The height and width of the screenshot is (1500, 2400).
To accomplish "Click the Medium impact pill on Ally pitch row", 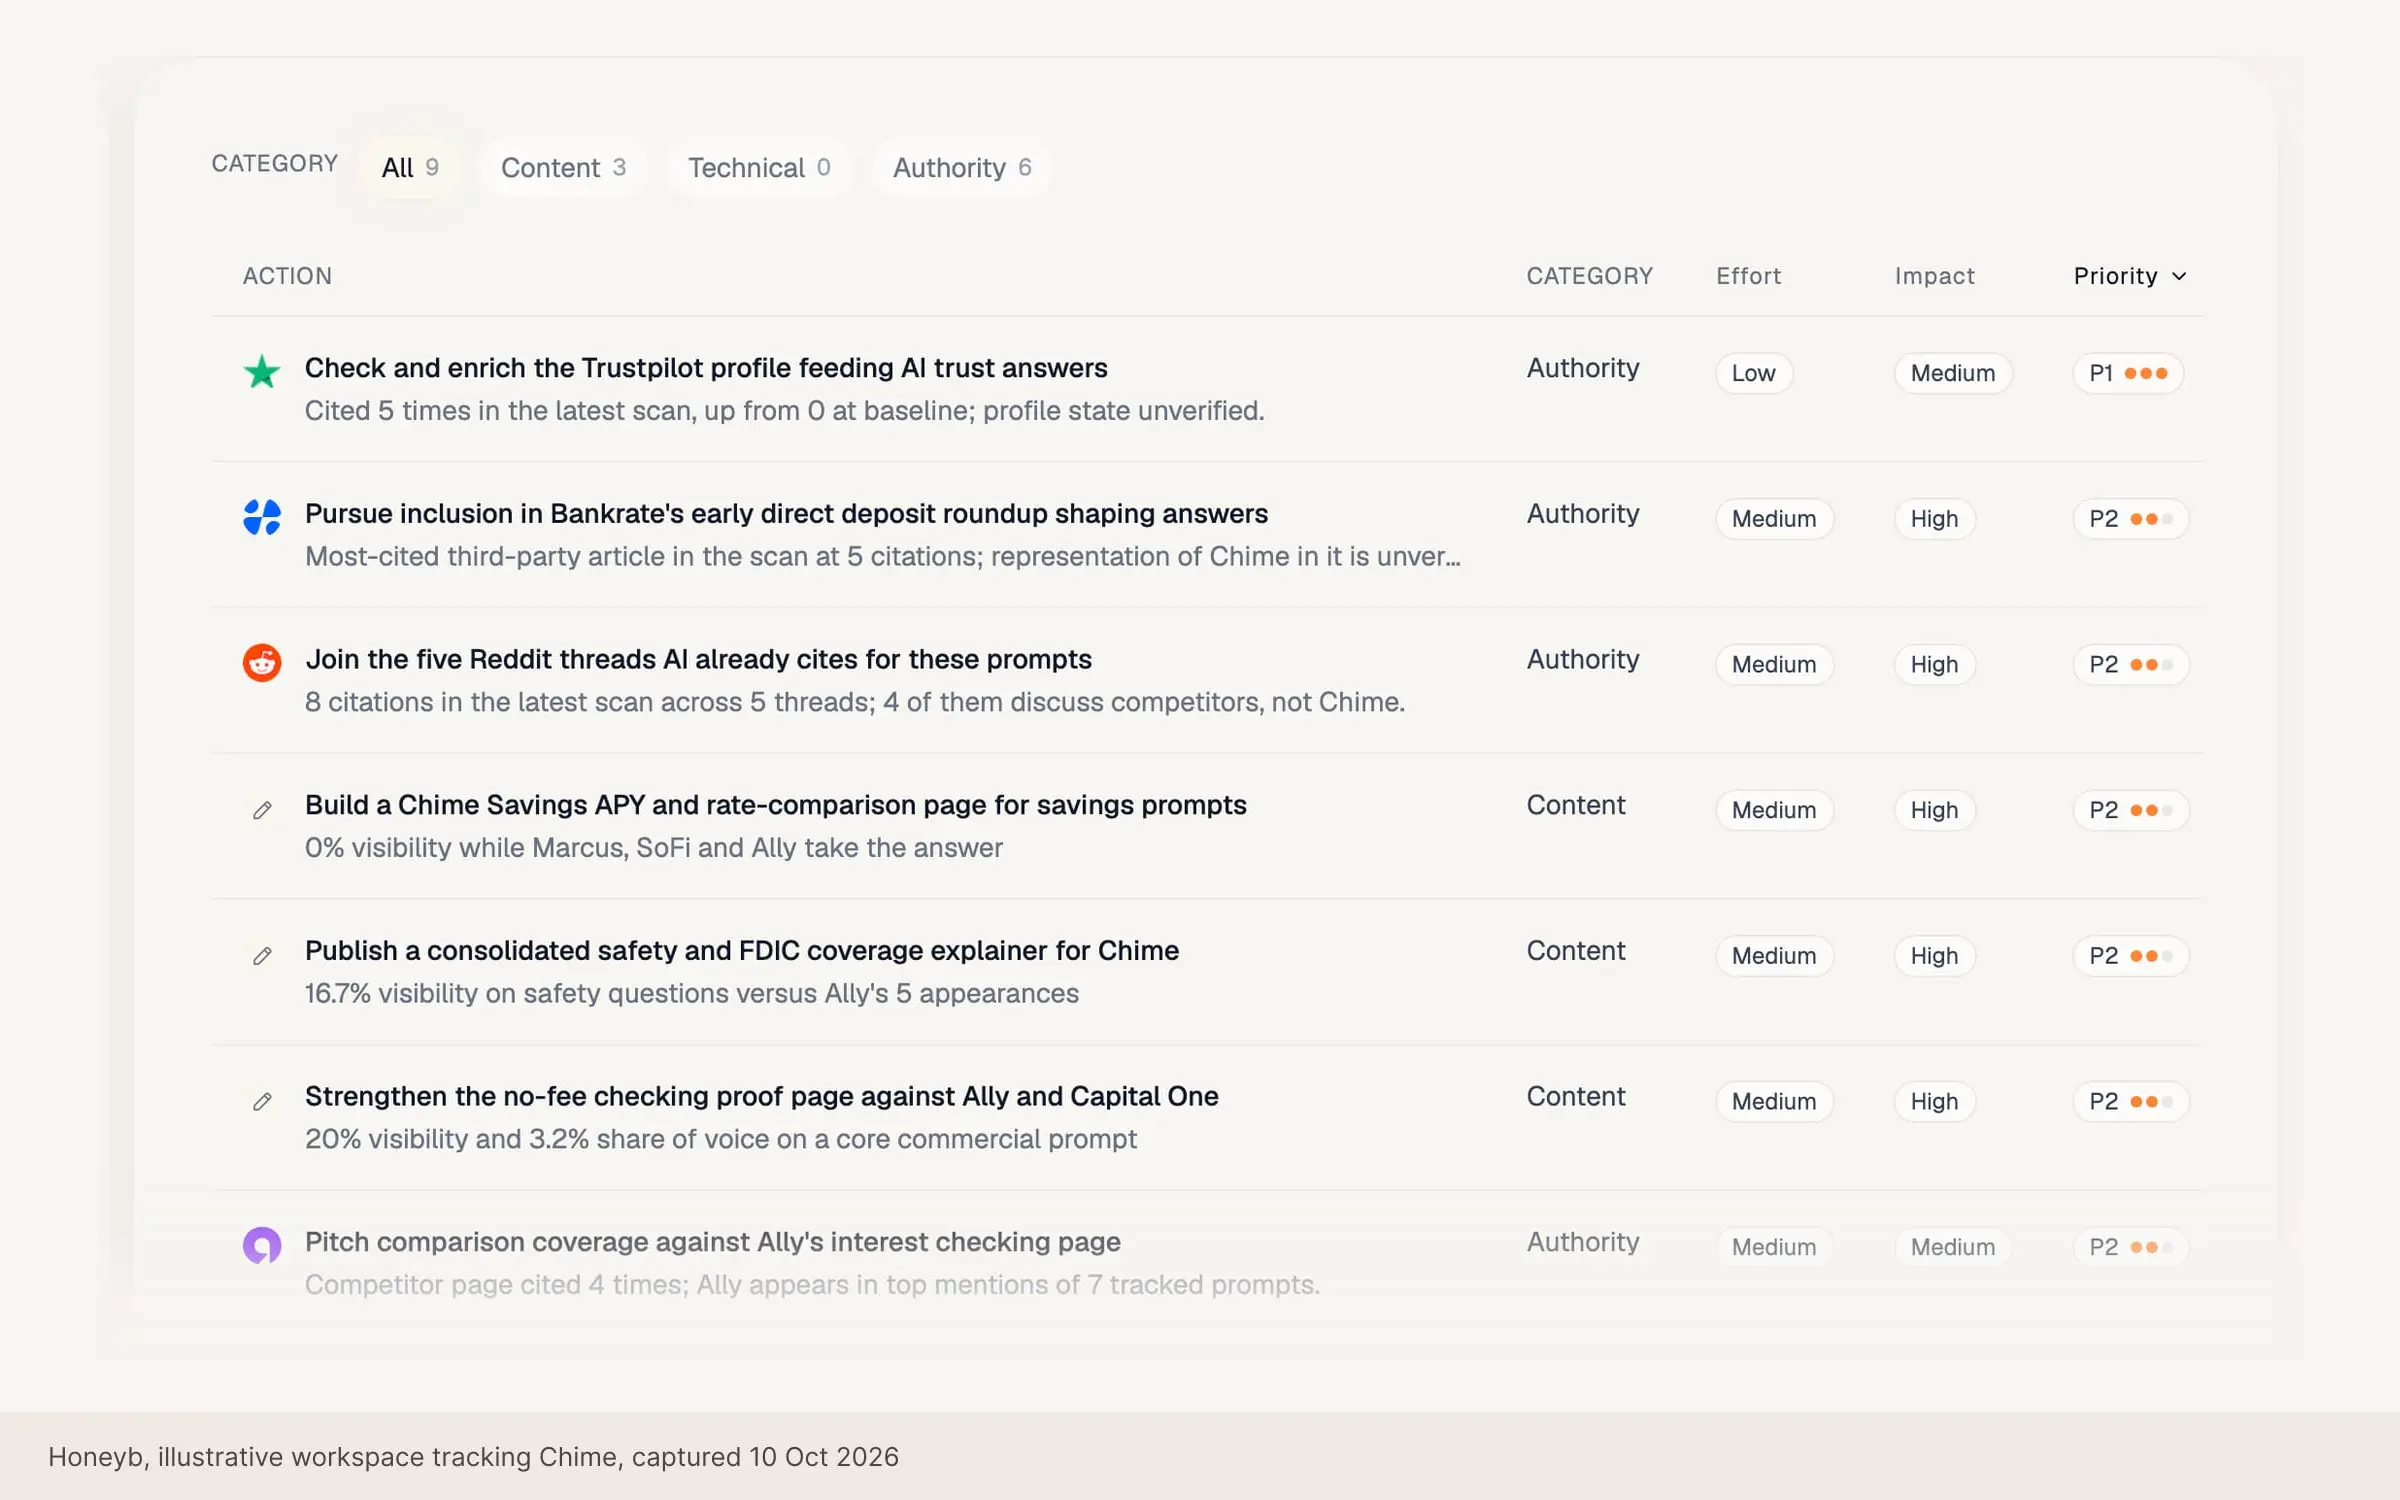I will click(1953, 1247).
